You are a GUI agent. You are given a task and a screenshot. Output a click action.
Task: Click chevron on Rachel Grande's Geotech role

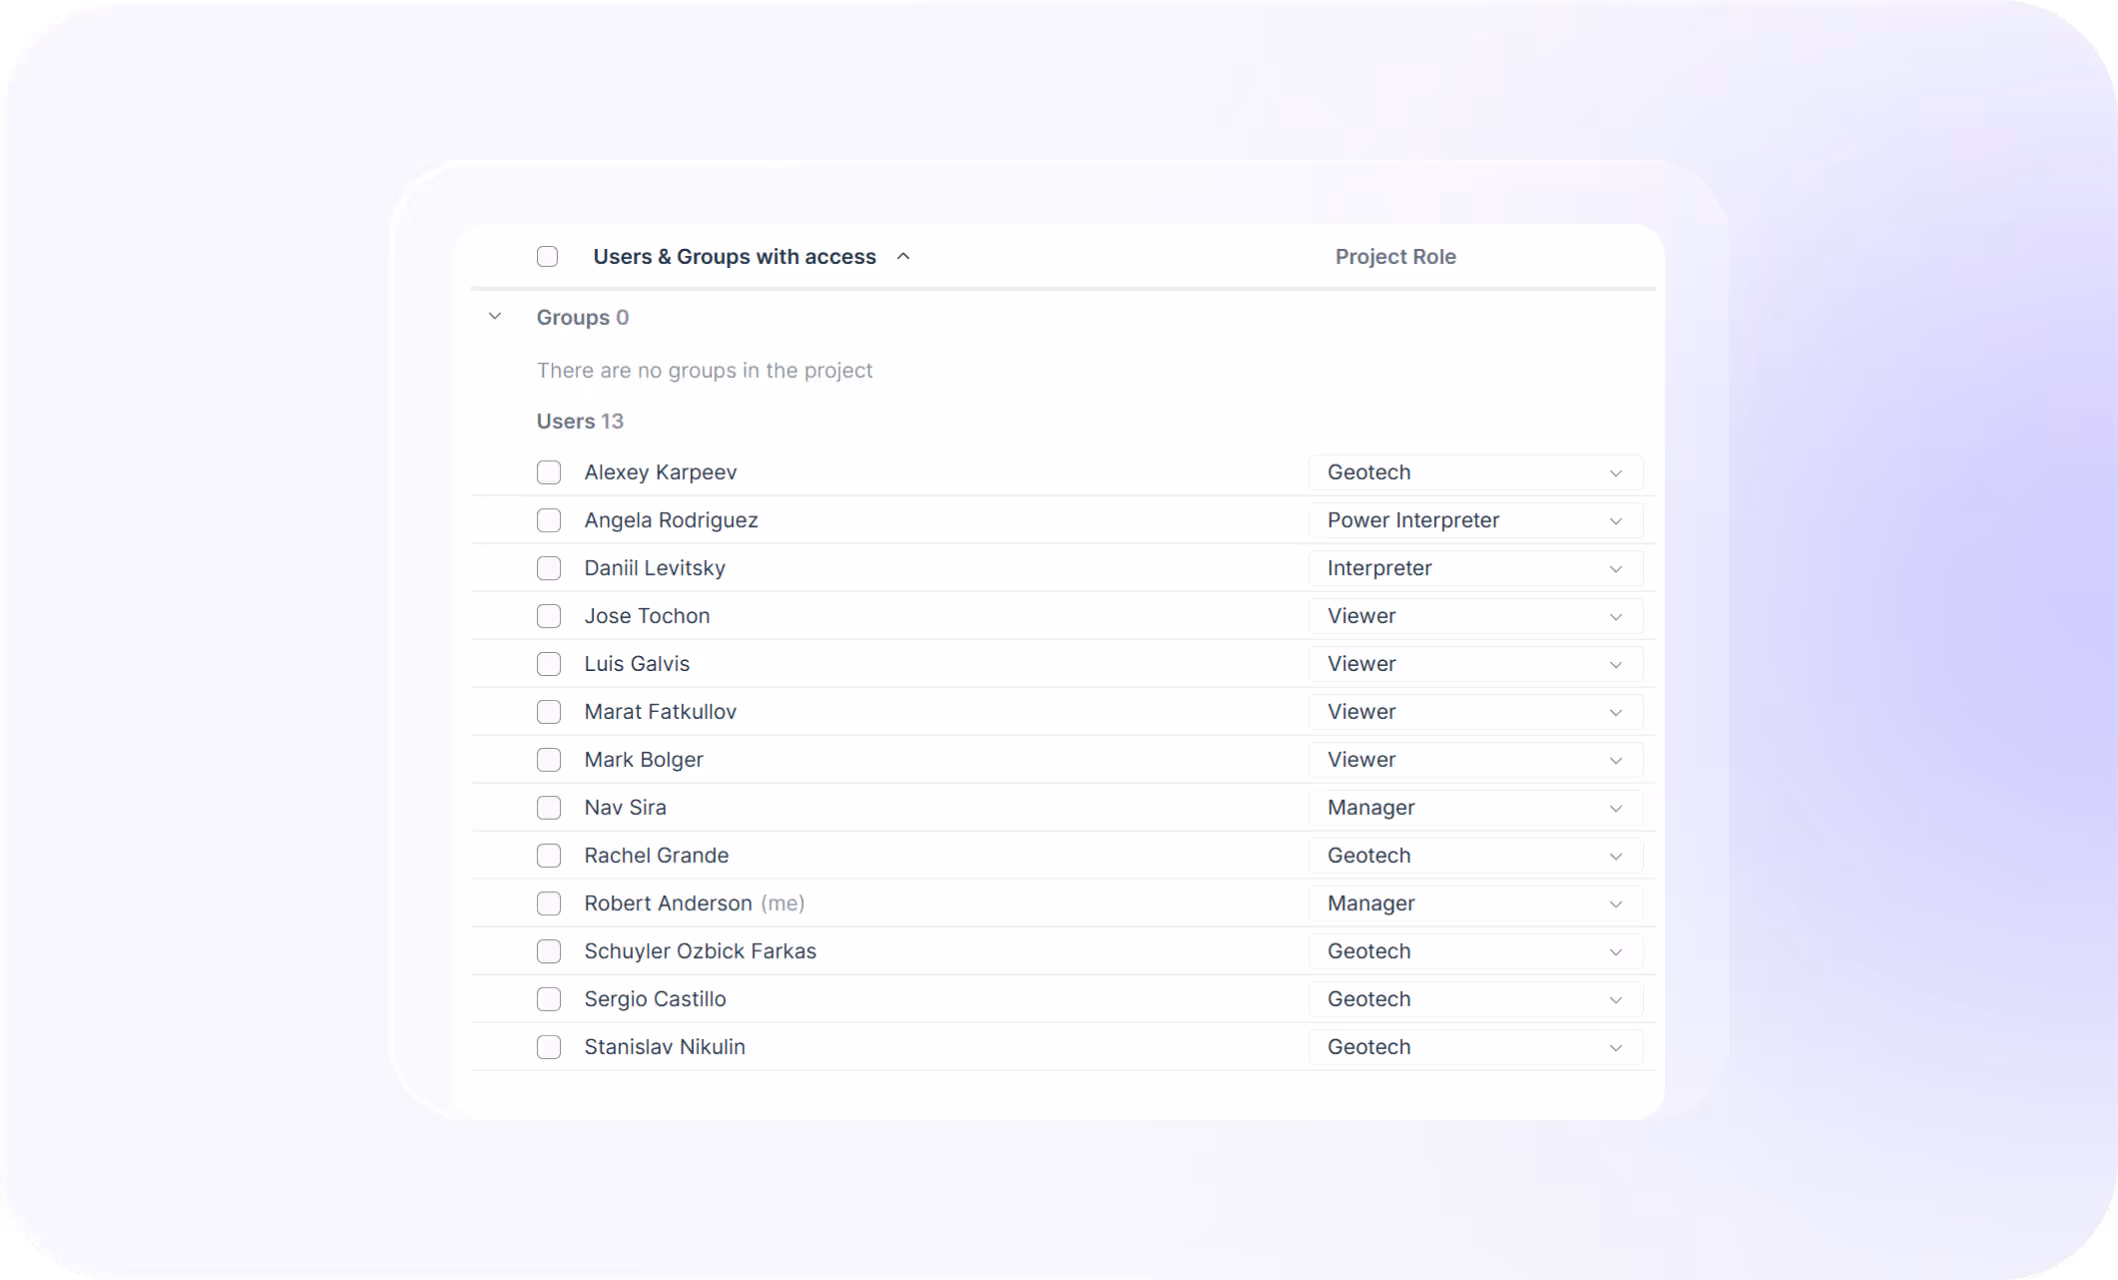click(x=1615, y=857)
